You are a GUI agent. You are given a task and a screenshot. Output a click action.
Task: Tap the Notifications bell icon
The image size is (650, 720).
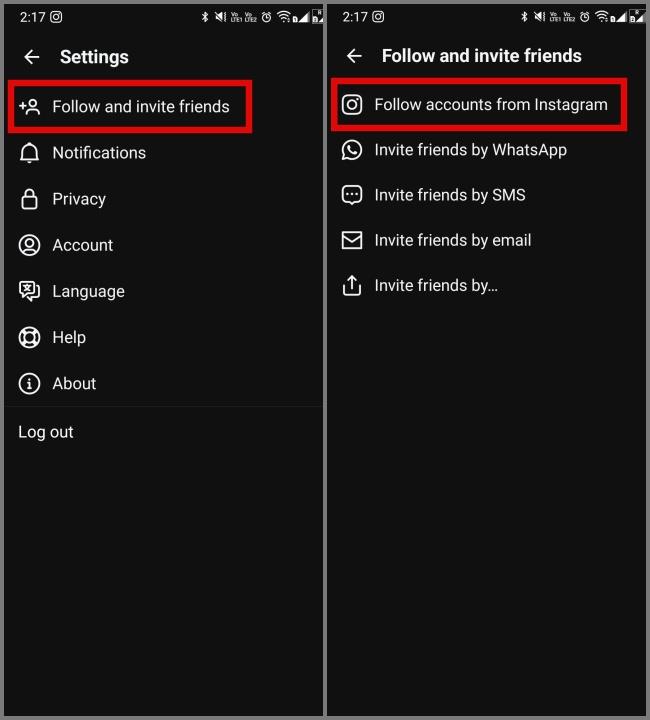click(29, 152)
